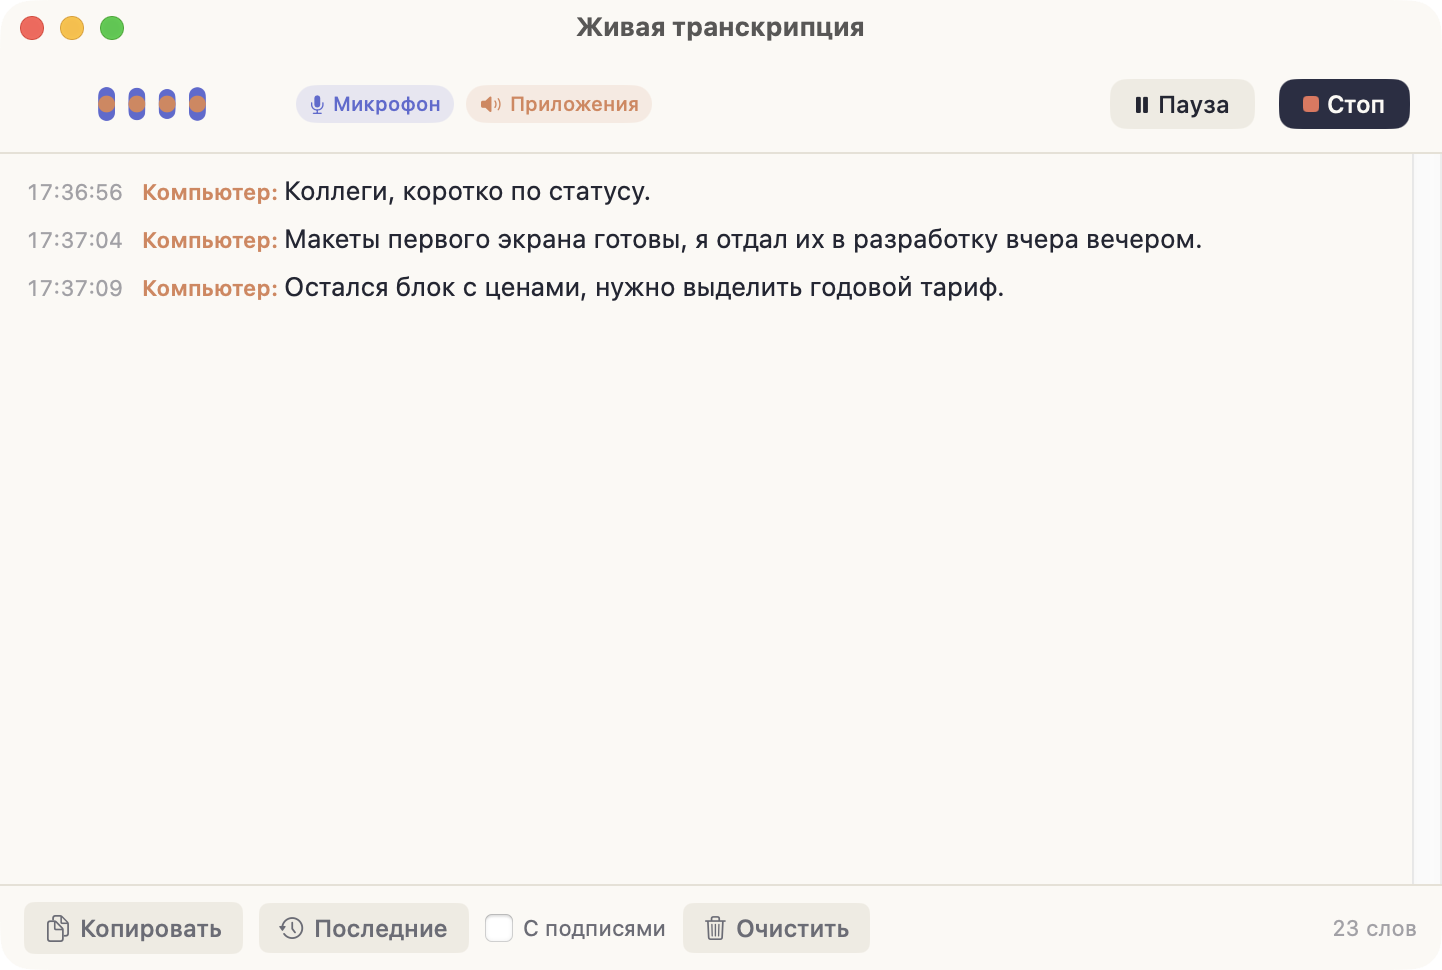The height and width of the screenshot is (970, 1442).
Task: Click the copy icon in Копировать button
Action: tap(59, 928)
